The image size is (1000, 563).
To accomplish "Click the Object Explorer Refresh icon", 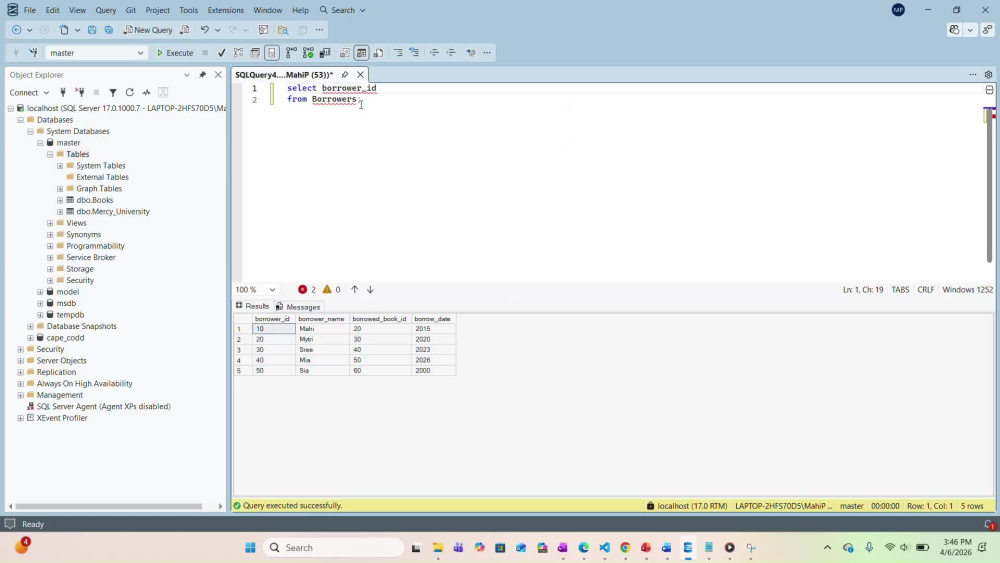I will pyautogui.click(x=129, y=92).
